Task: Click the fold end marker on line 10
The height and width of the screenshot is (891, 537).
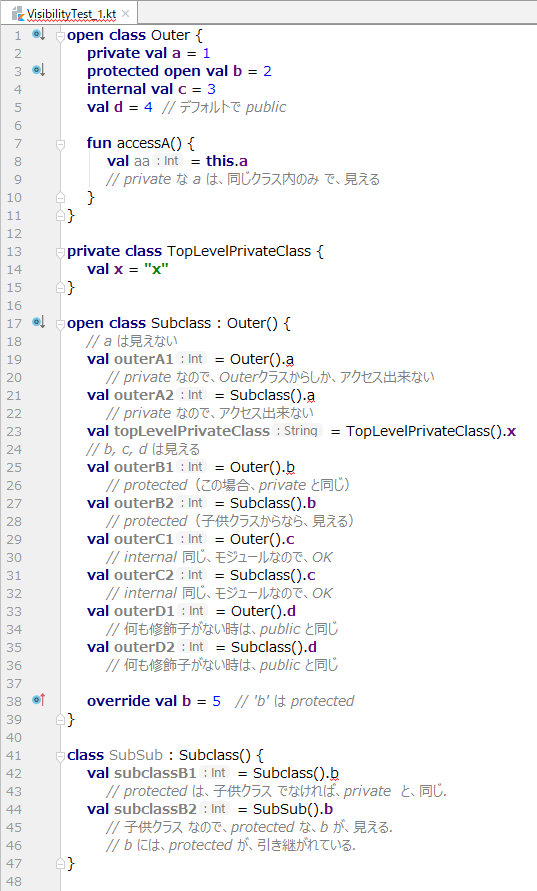Action: tap(60, 198)
